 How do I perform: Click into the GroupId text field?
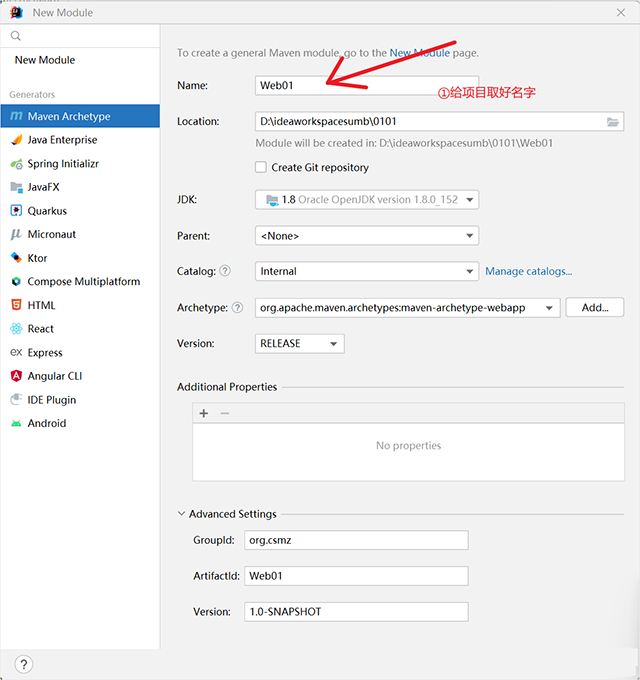[356, 540]
